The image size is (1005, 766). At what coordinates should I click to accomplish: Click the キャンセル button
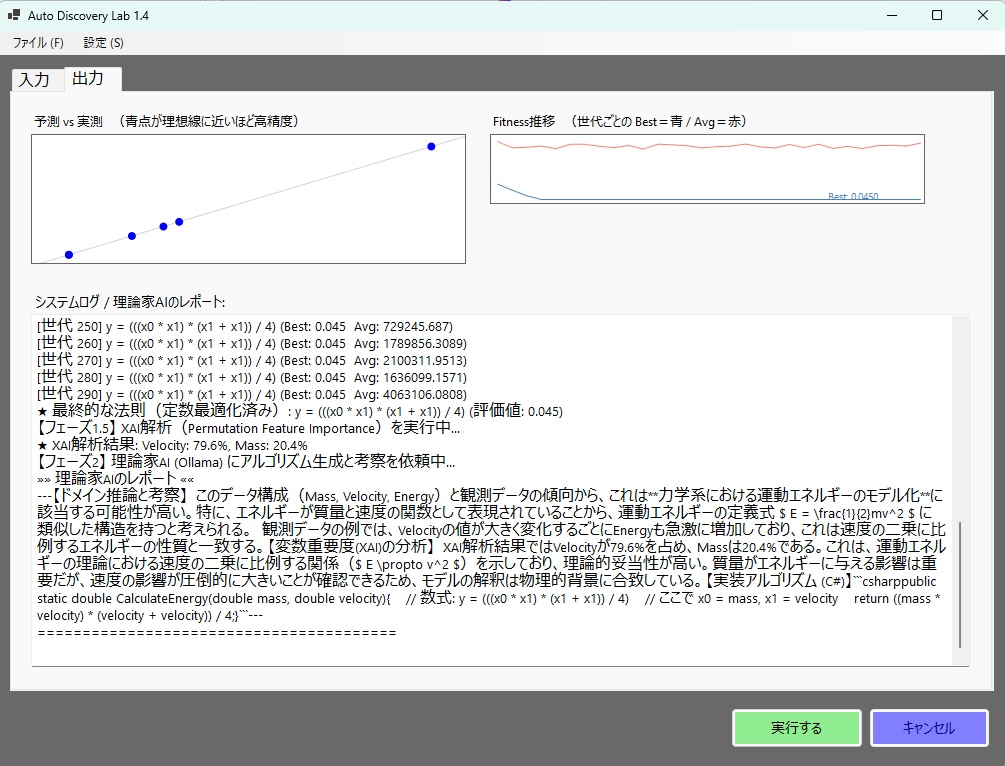click(x=928, y=728)
